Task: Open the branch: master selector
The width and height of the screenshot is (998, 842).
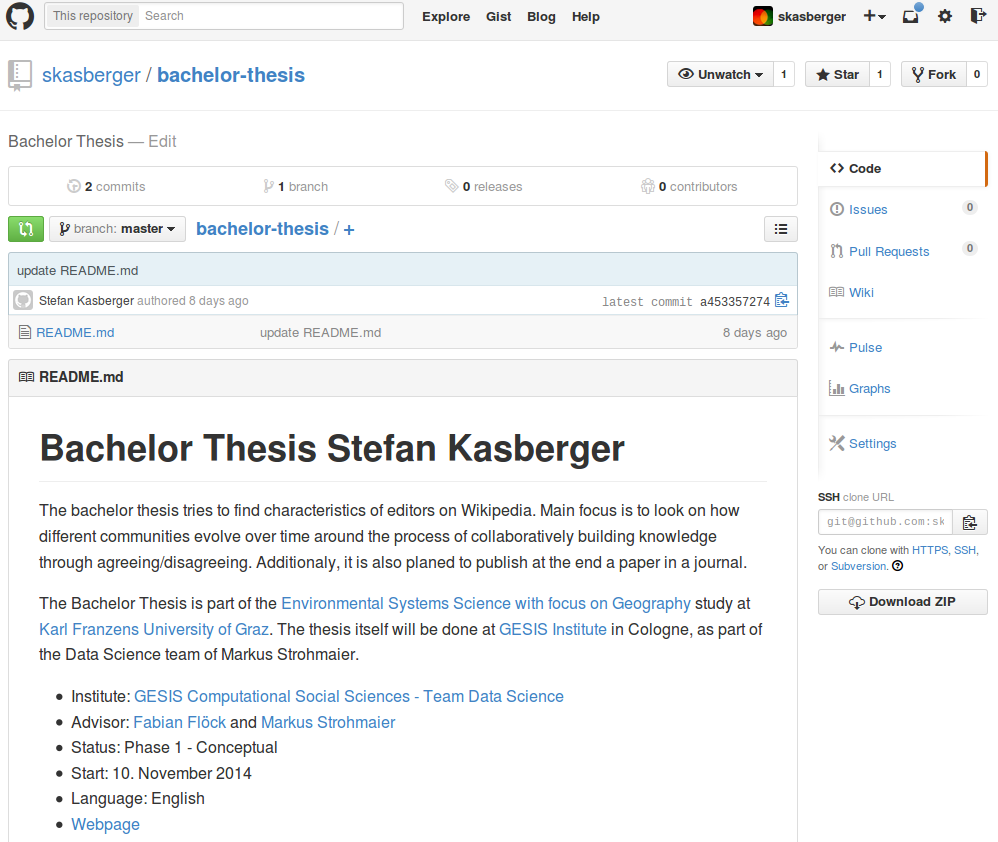Action: point(117,229)
